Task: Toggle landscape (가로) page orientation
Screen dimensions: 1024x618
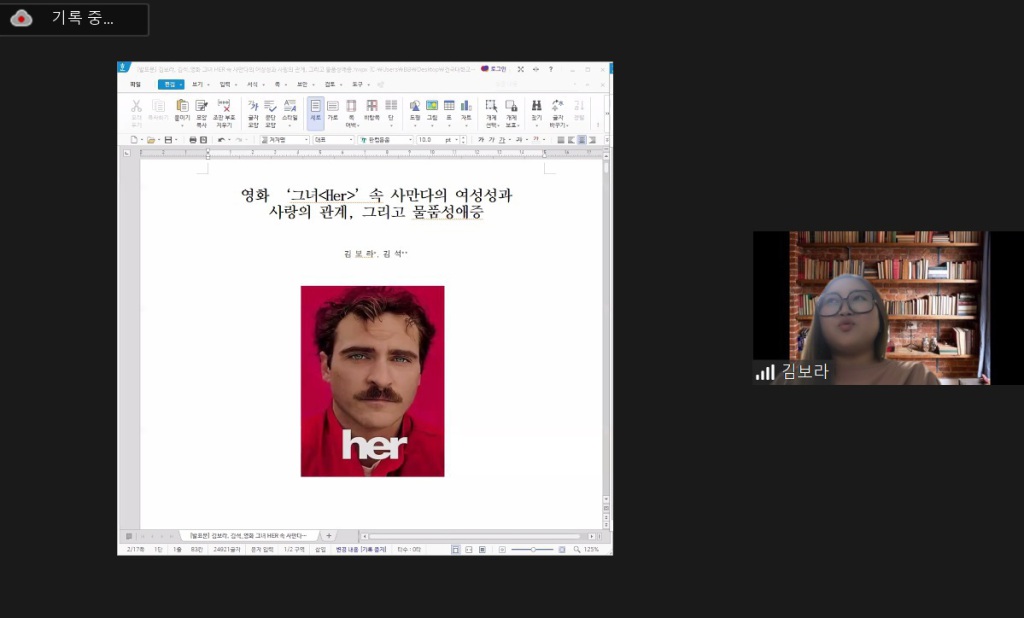Action: click(x=332, y=108)
